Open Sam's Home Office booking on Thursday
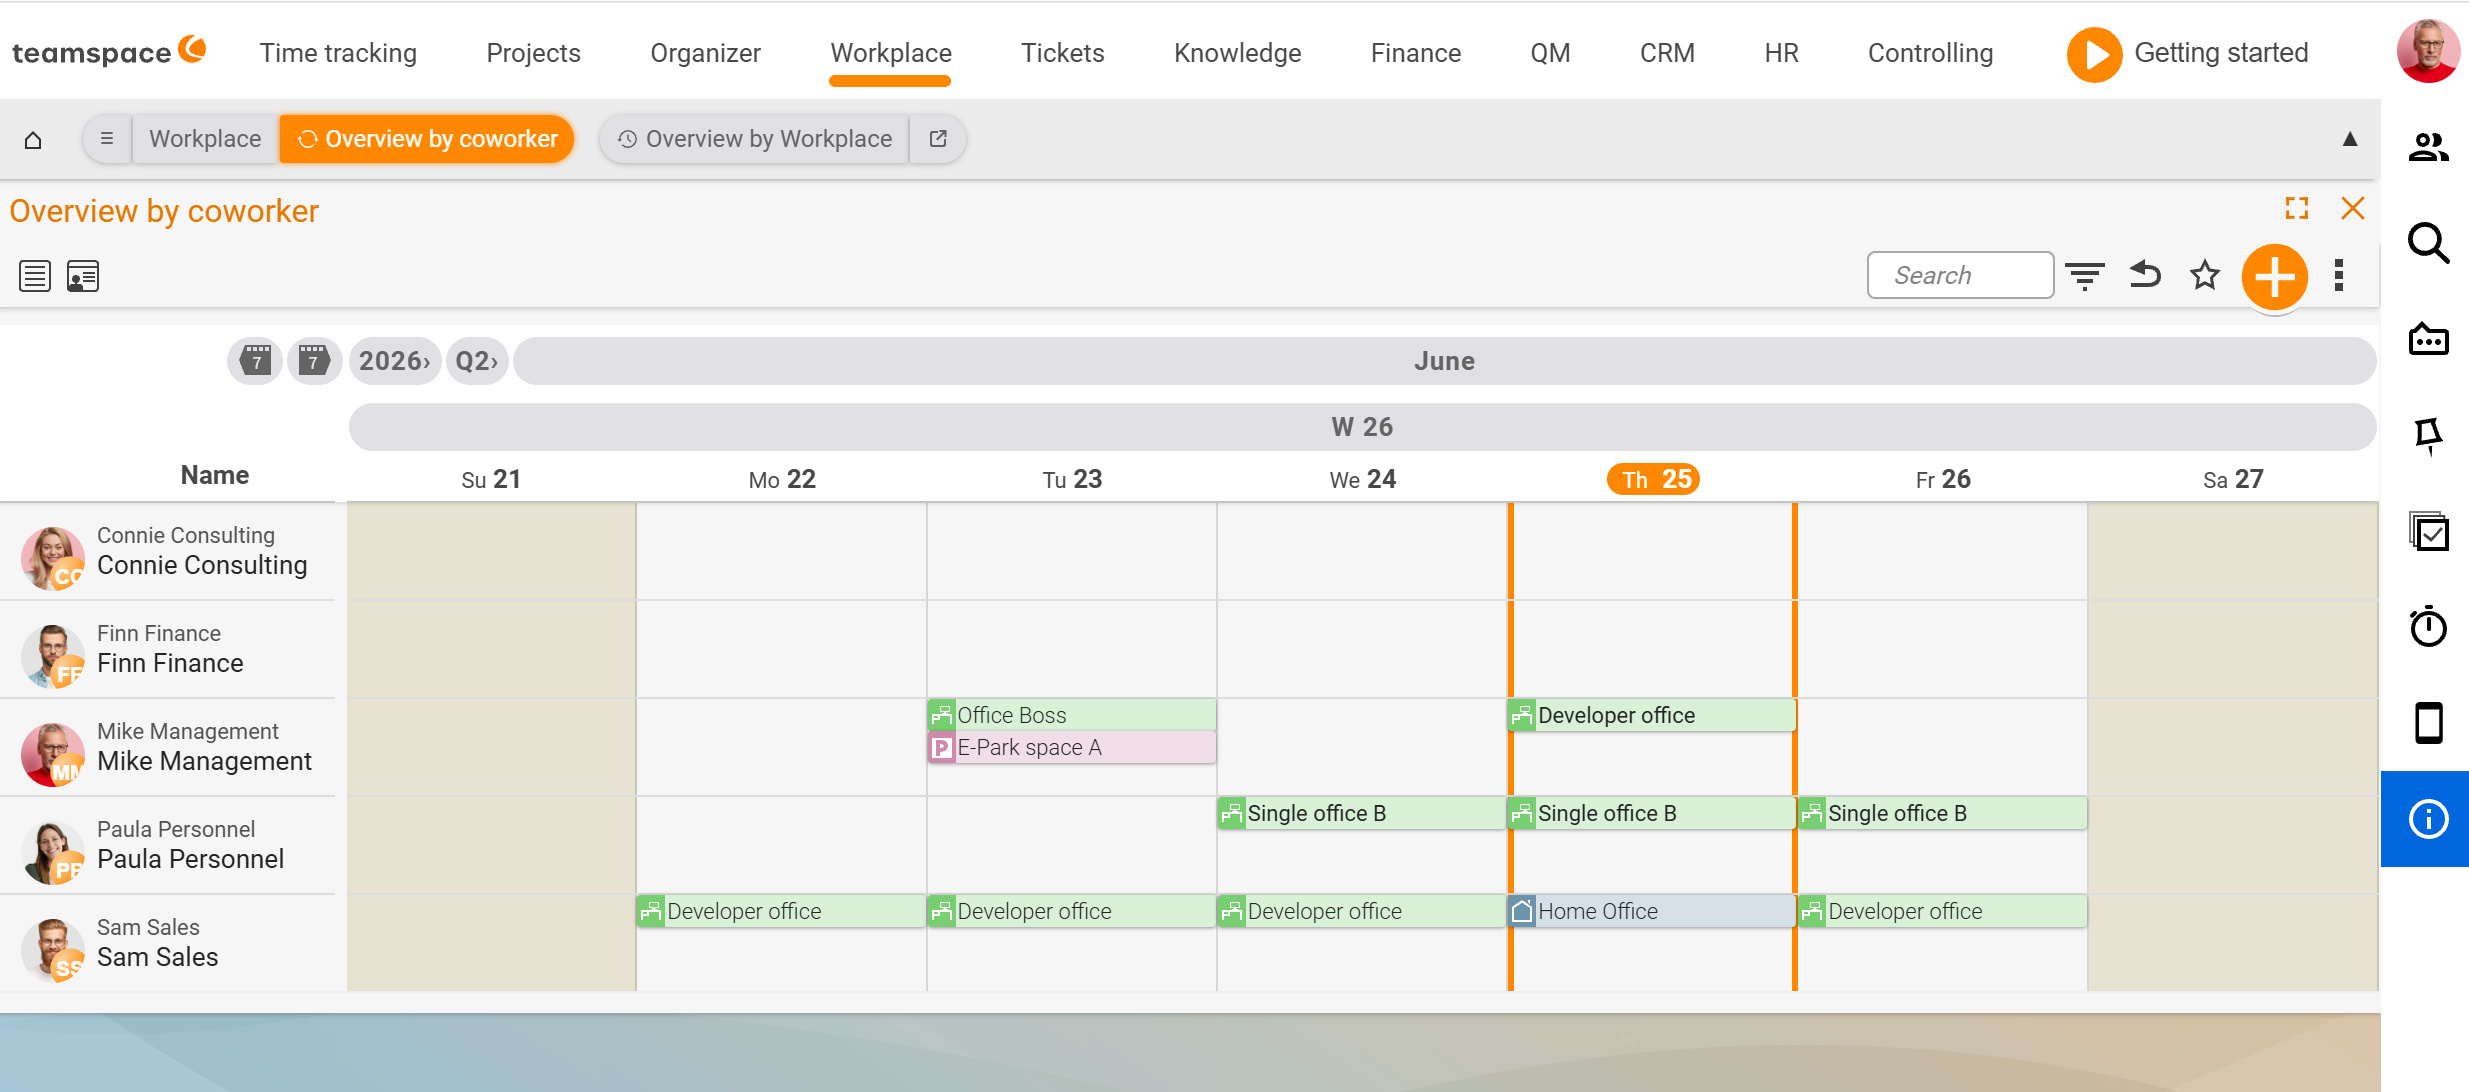Screen dimensions: 2469x1092 click(x=1652, y=911)
